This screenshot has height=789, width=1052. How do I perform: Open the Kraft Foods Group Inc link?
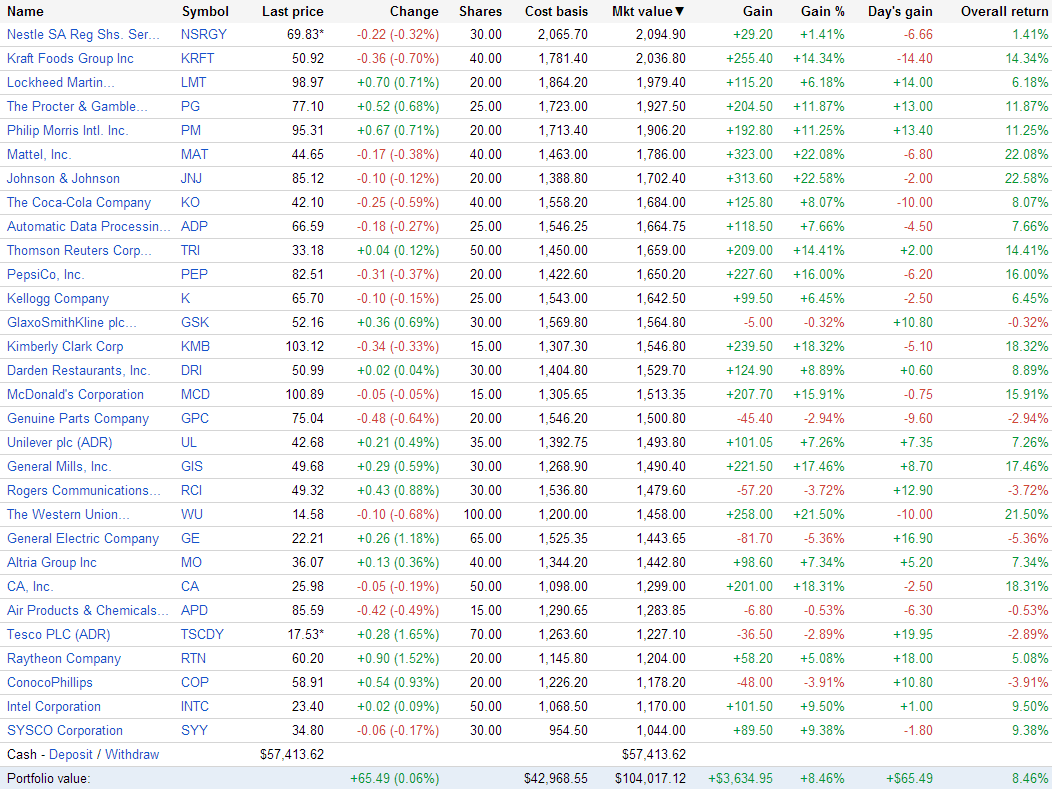point(70,58)
